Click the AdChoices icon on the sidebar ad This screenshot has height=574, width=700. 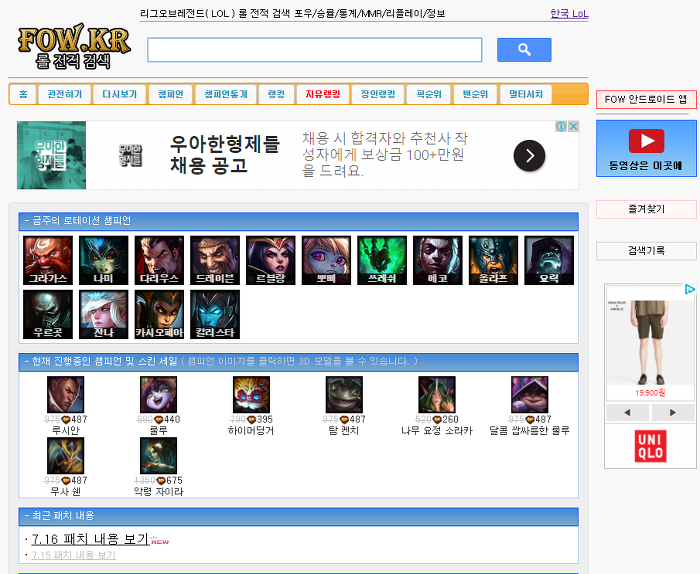click(x=690, y=289)
